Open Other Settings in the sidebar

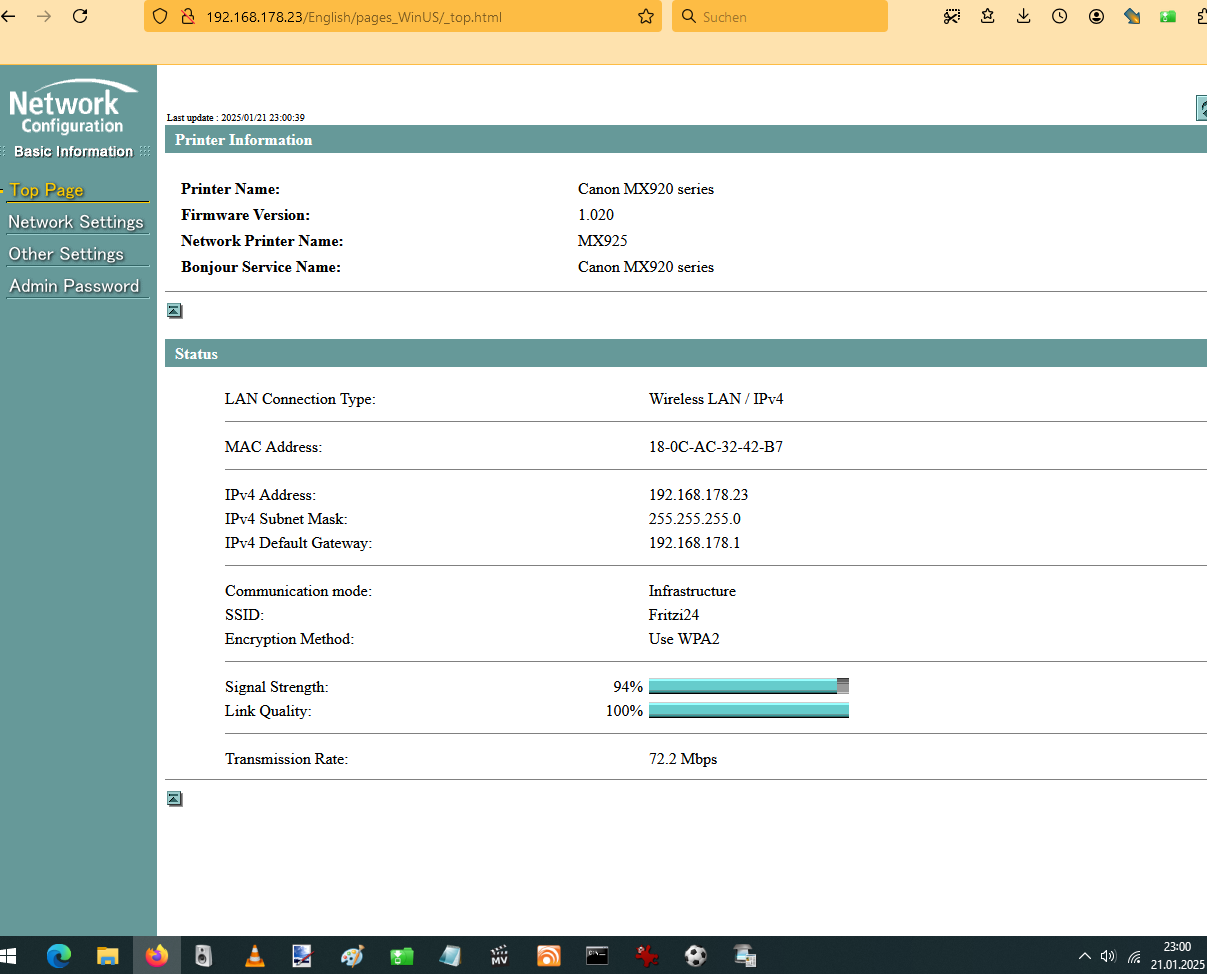pos(66,254)
